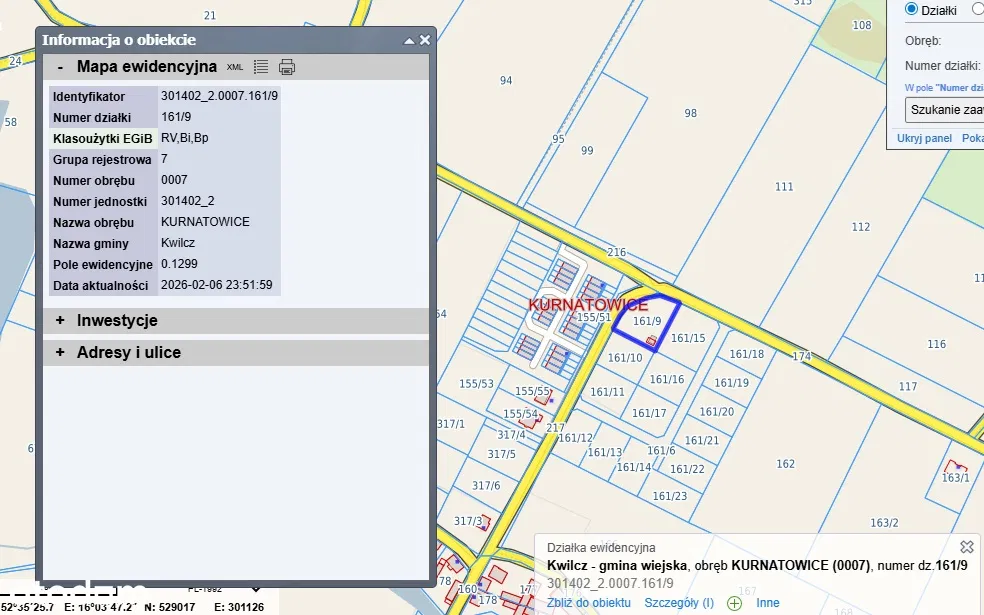This screenshot has height=615, width=984.
Task: Collapse the Informacja o obiekcie panel with up arrow
Action: [x=408, y=40]
